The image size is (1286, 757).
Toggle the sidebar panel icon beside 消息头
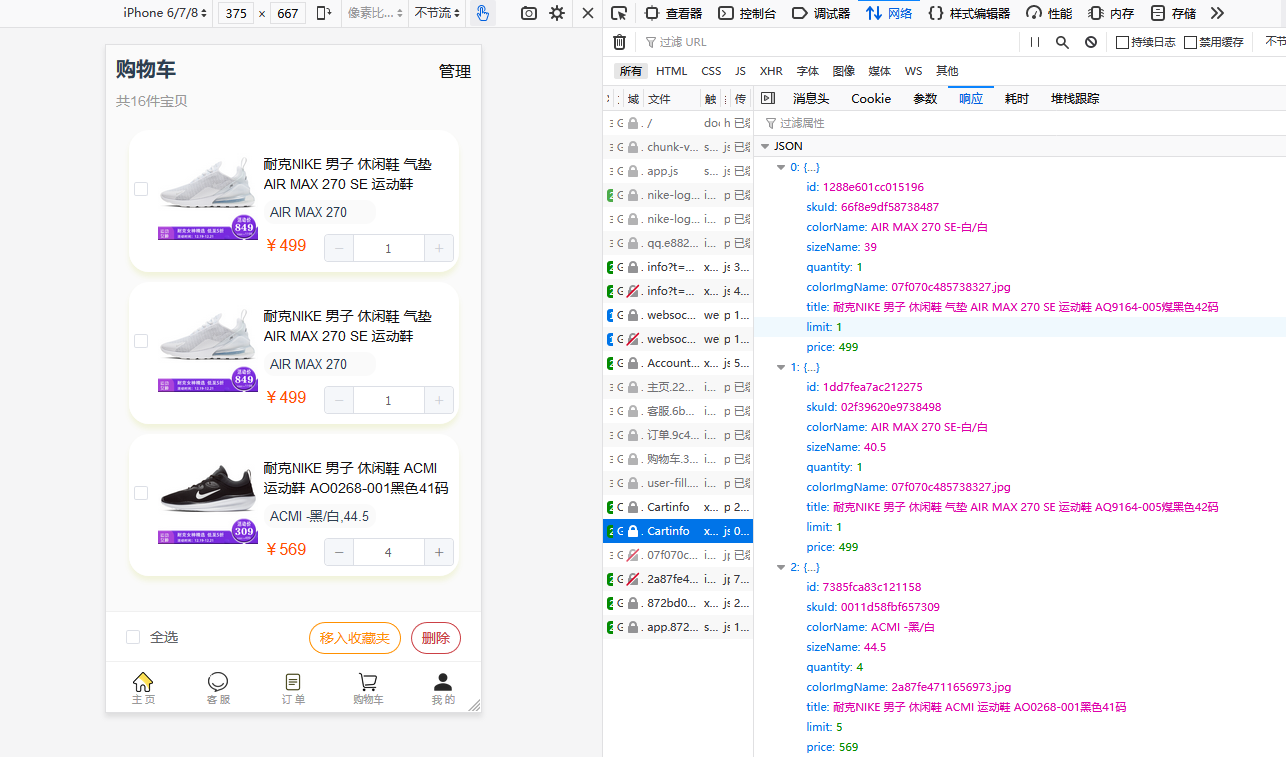tap(768, 98)
